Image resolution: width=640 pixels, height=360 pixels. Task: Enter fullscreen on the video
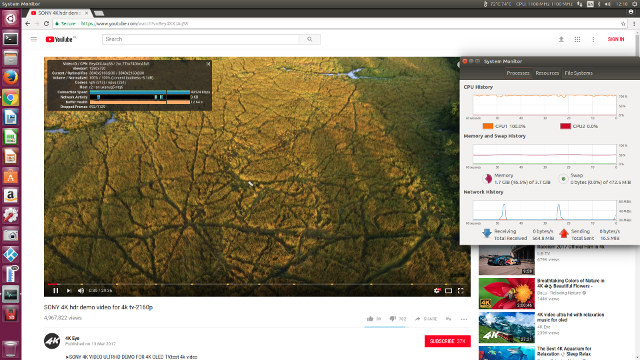point(460,291)
